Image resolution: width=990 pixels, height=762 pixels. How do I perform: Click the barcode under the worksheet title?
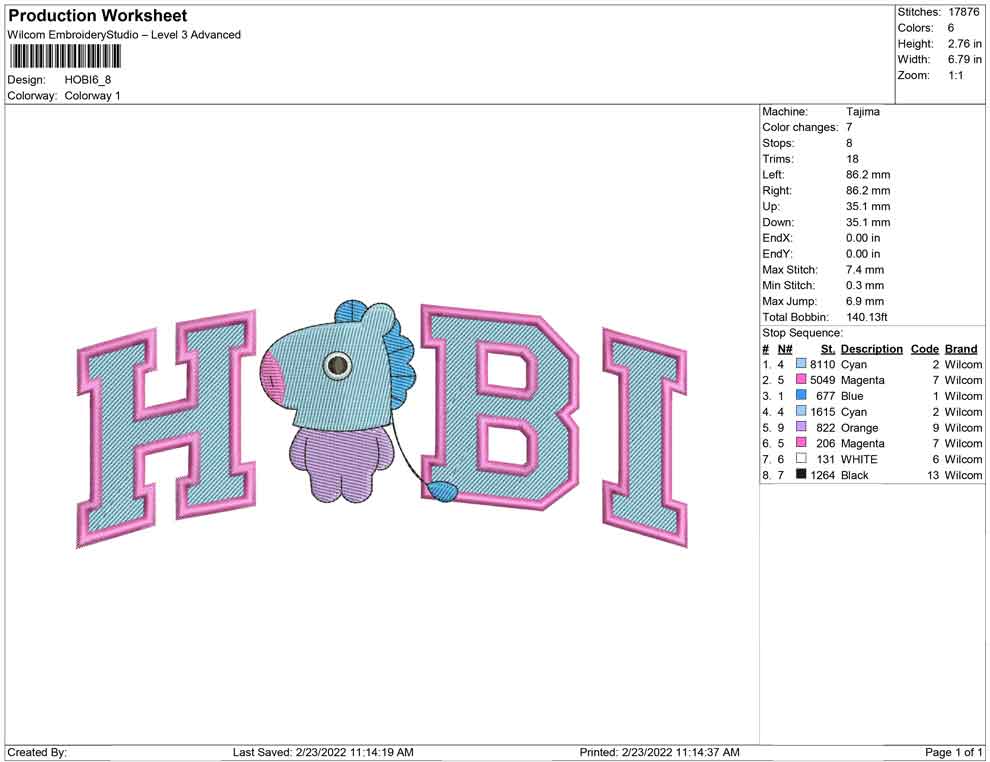[64, 57]
